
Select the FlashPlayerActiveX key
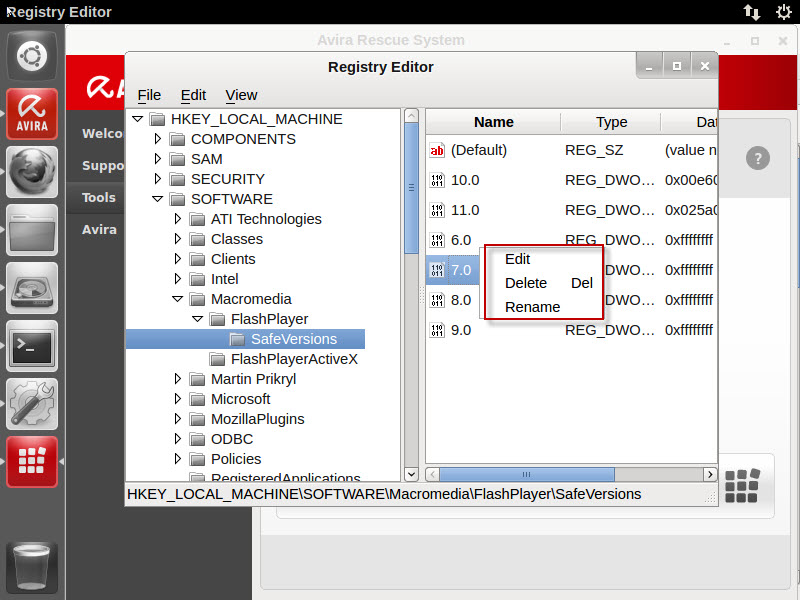[294, 359]
